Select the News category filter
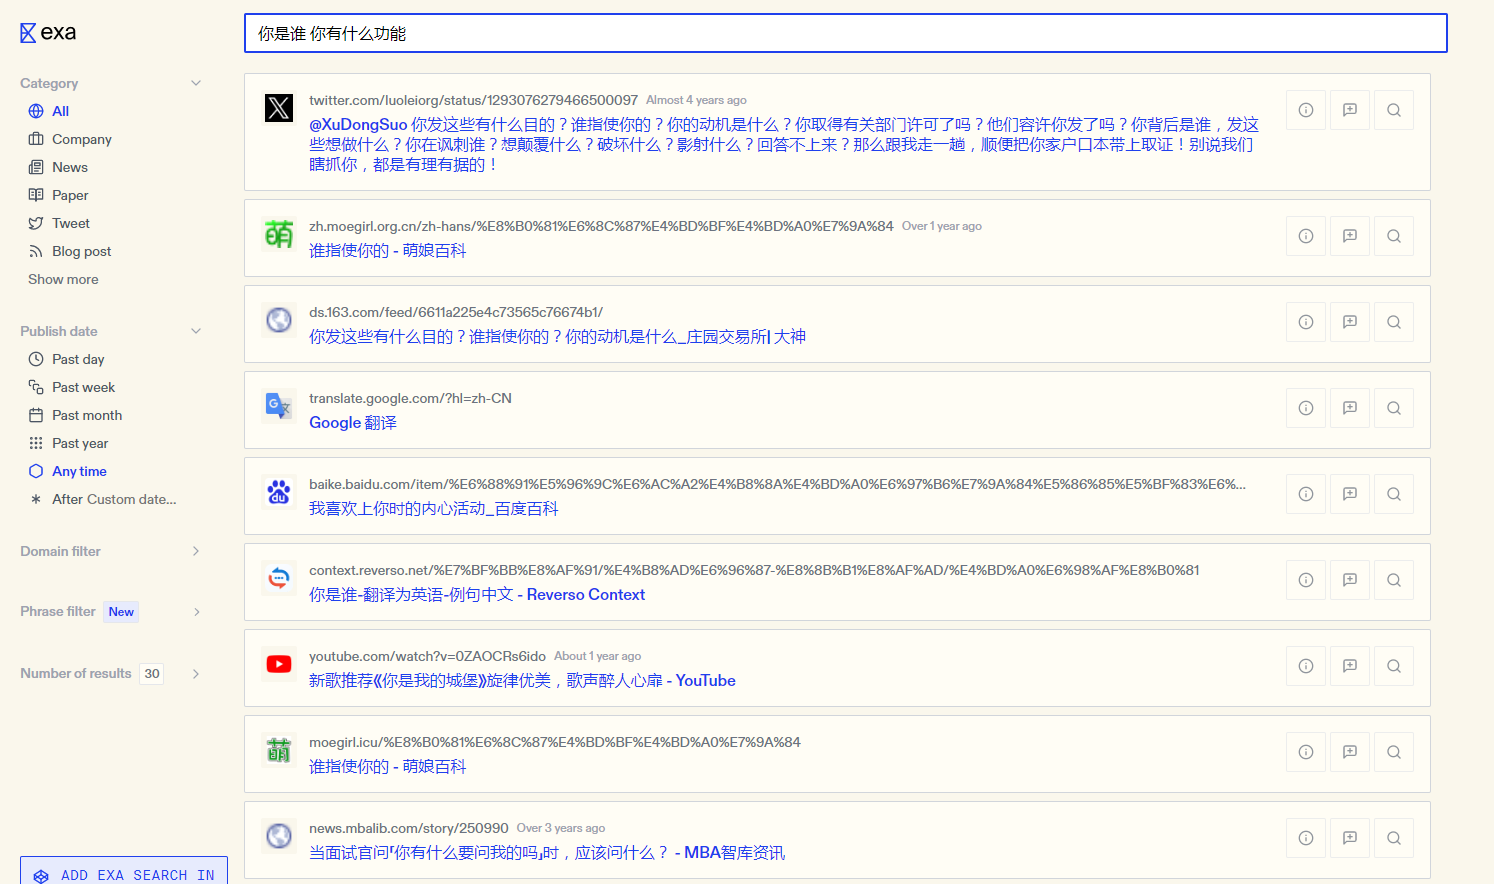 coord(58,167)
